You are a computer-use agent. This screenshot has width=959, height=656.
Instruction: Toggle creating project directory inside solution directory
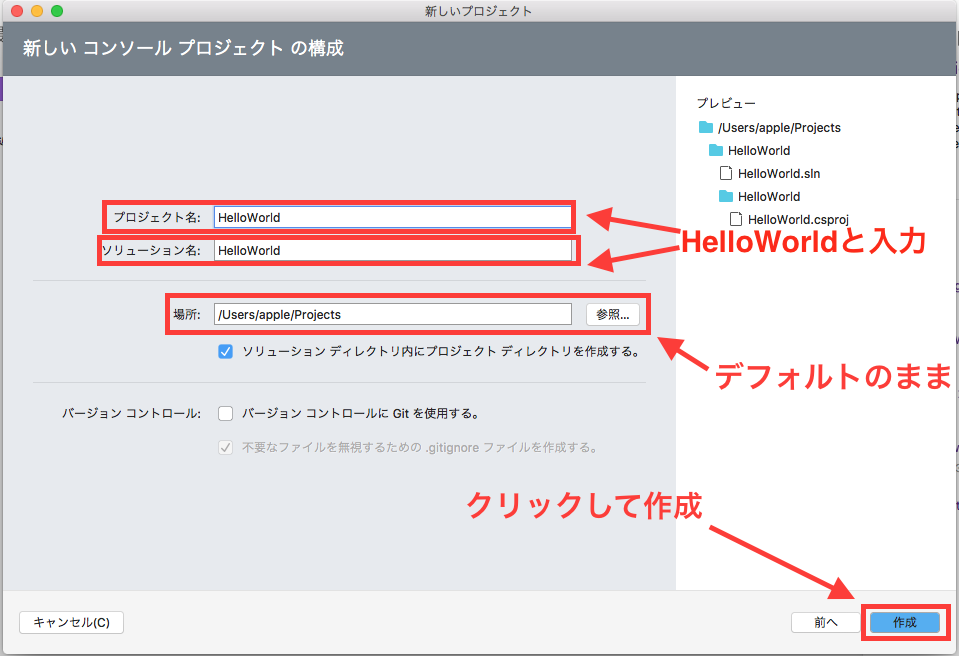point(226,351)
